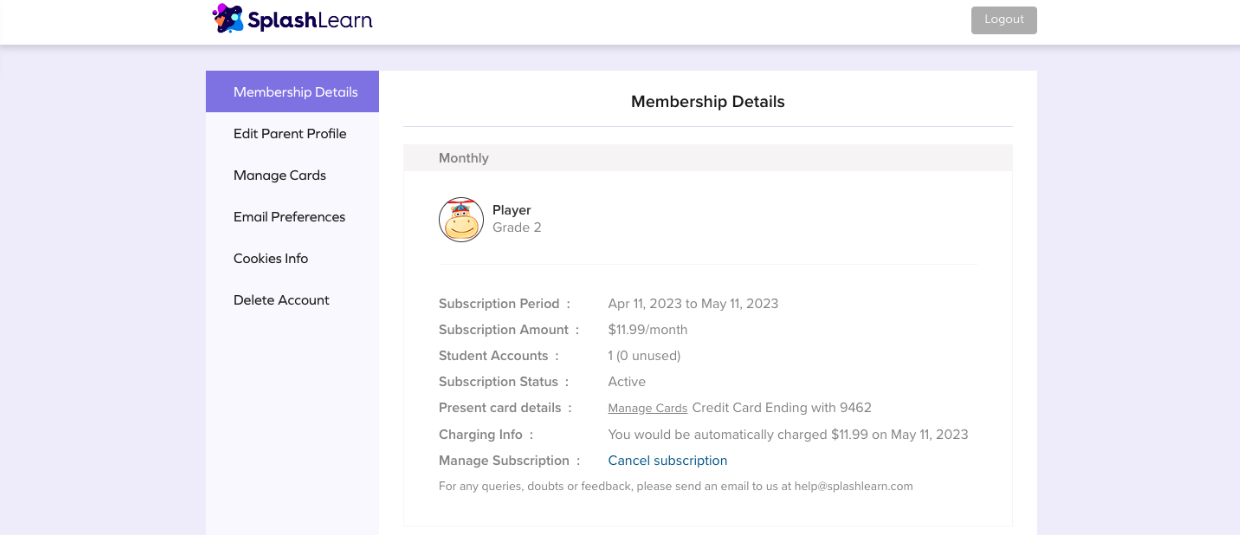Click the Player hippo avatar
The width and height of the screenshot is (1240, 535).
click(461, 219)
